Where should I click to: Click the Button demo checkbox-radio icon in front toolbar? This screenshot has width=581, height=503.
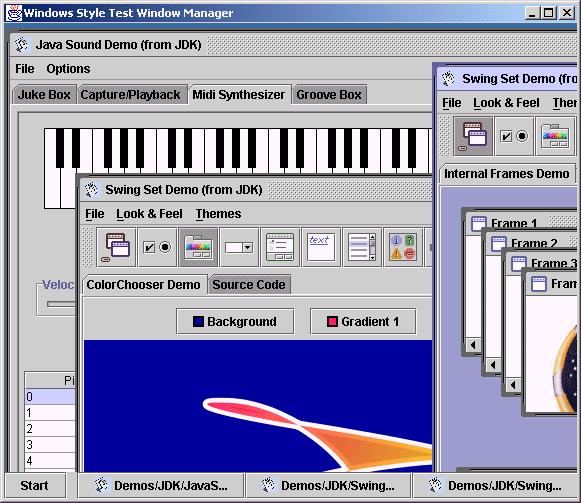[157, 247]
